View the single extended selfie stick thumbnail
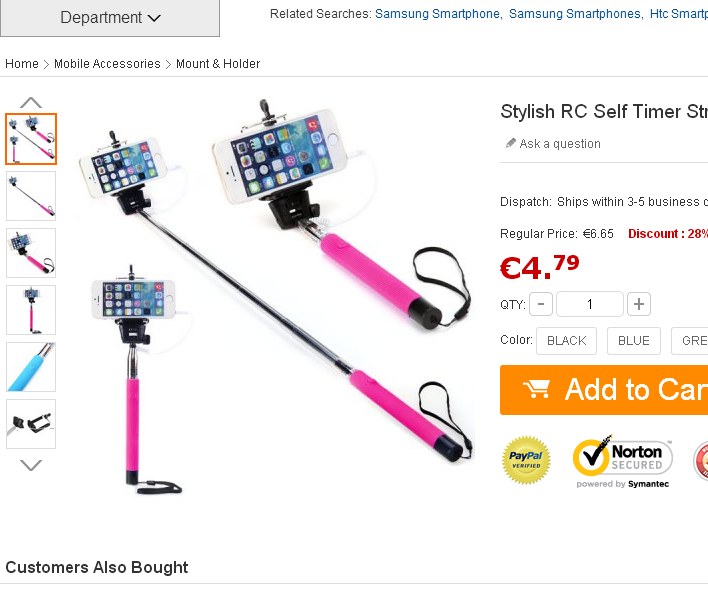Image resolution: width=708 pixels, height=610 pixels. tap(31, 196)
